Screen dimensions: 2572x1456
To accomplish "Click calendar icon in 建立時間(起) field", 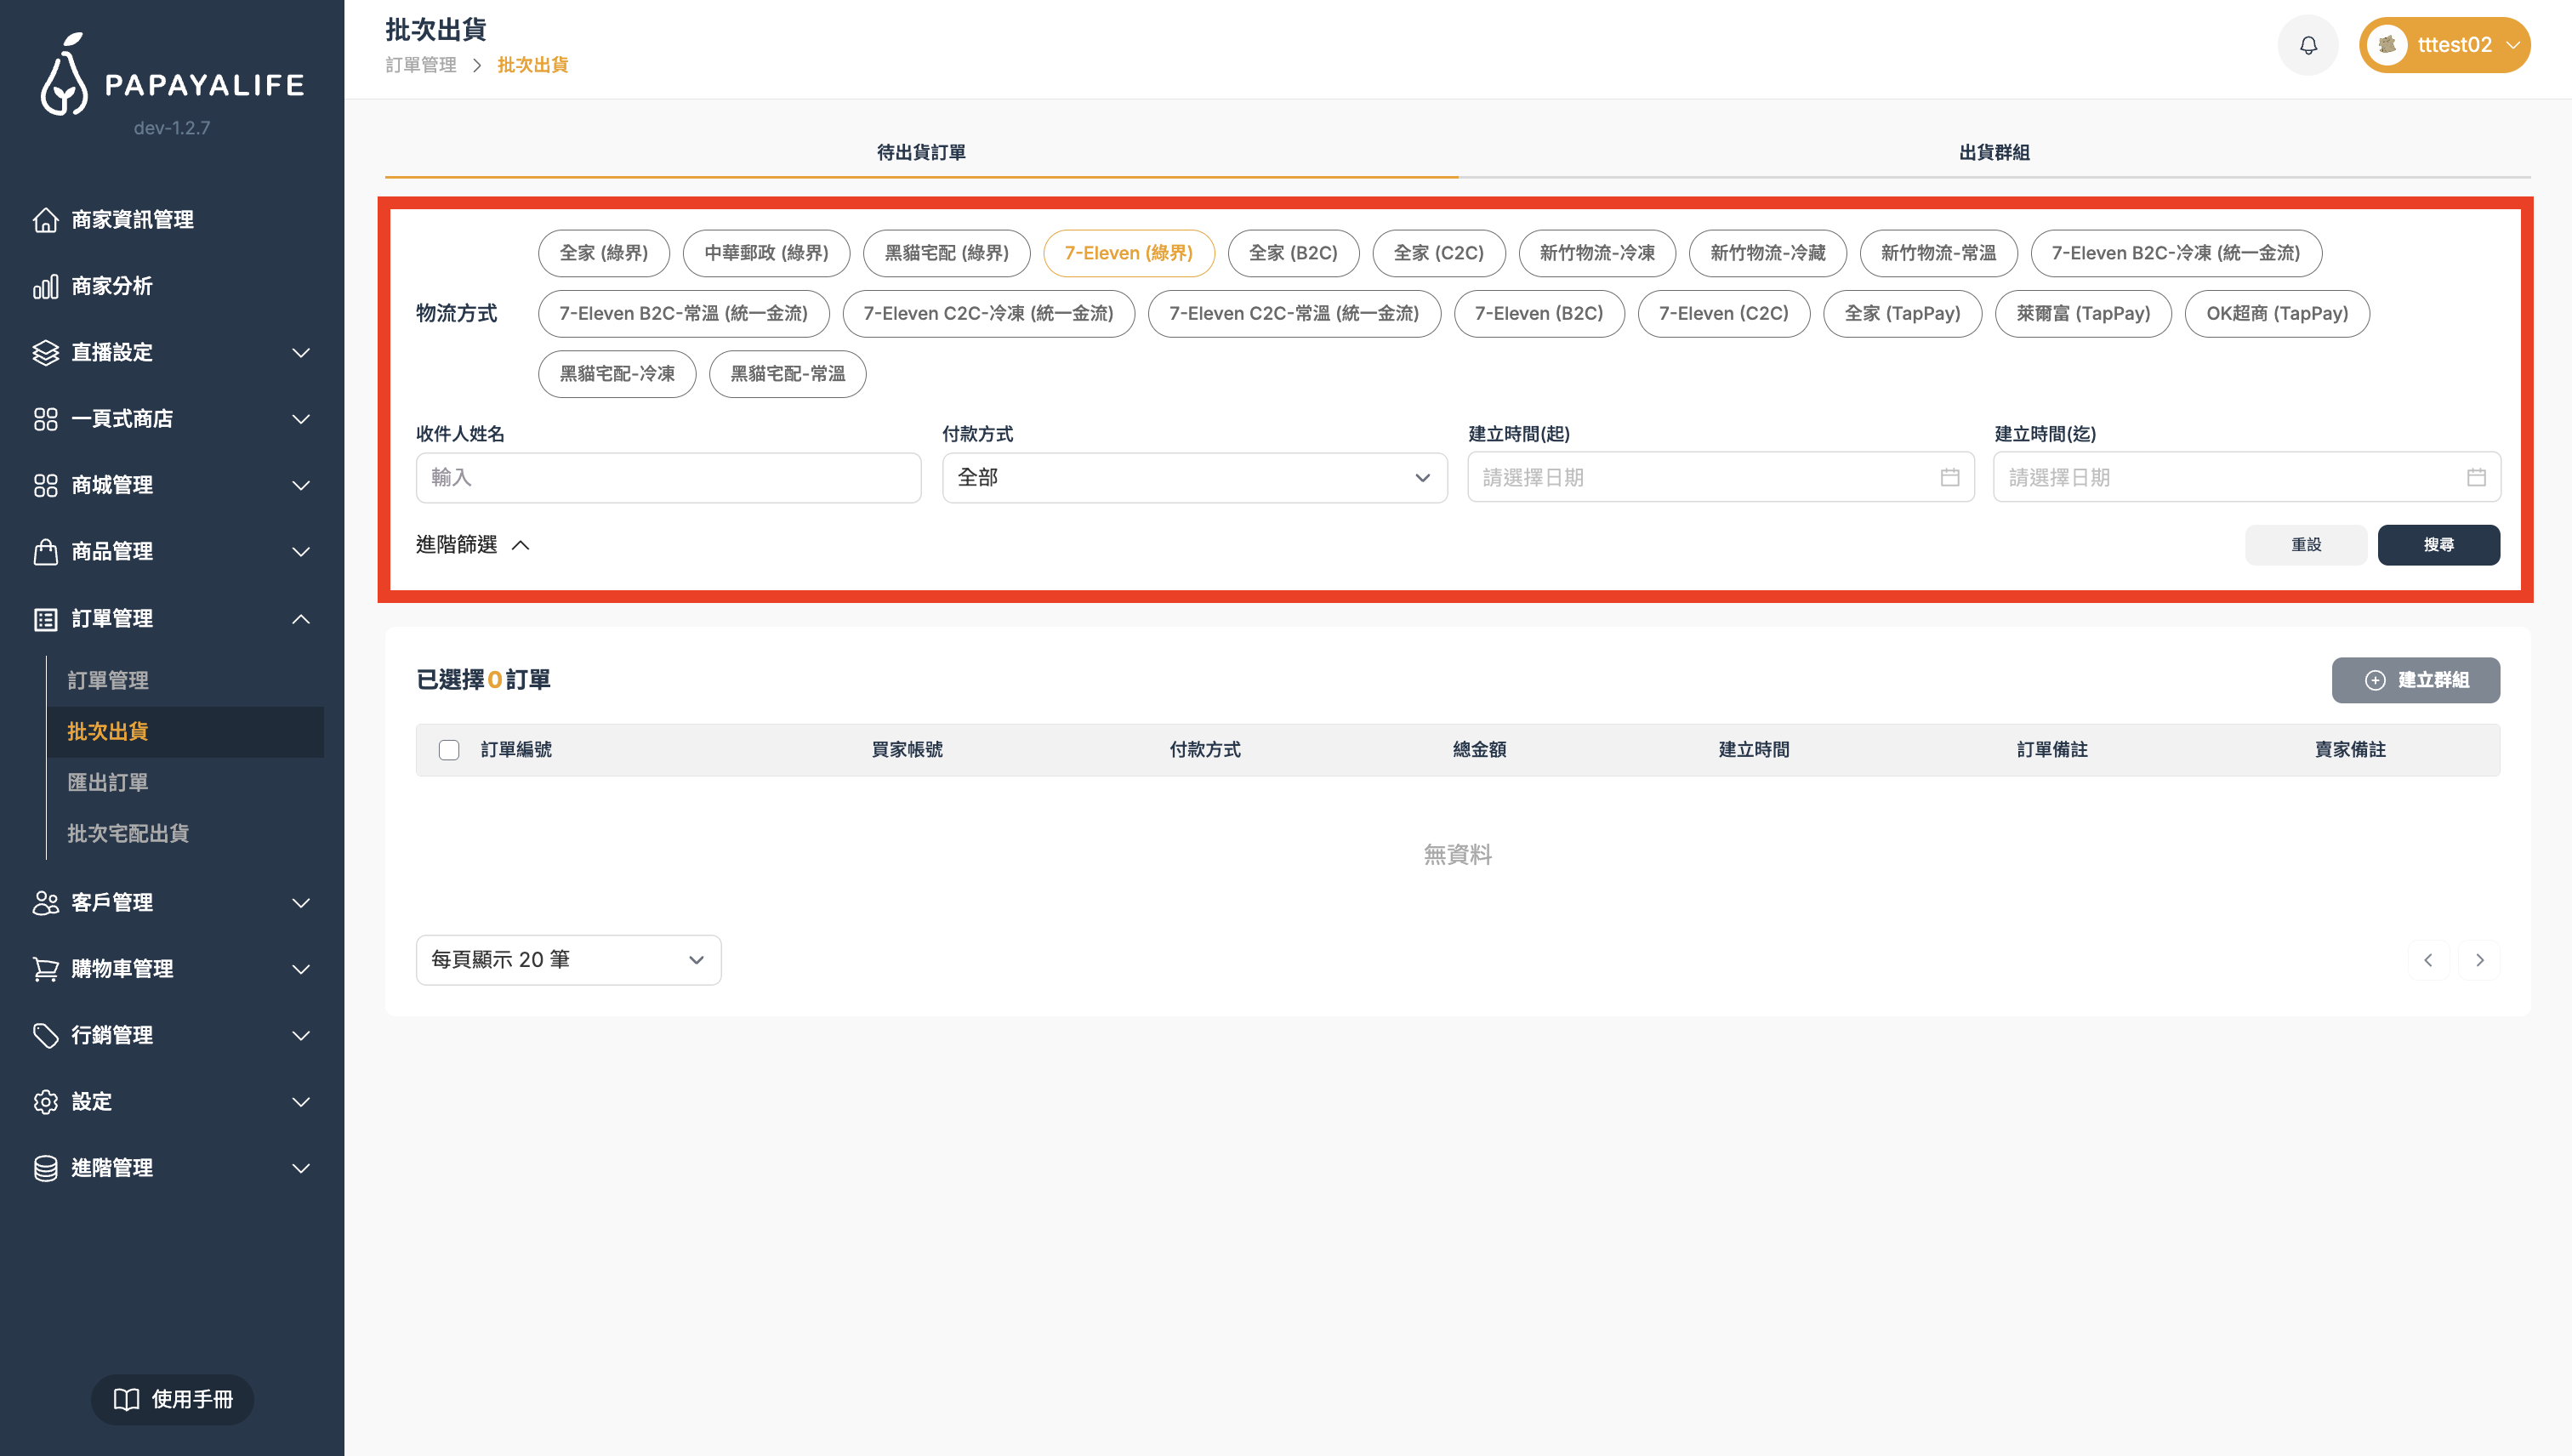I will (x=1949, y=477).
